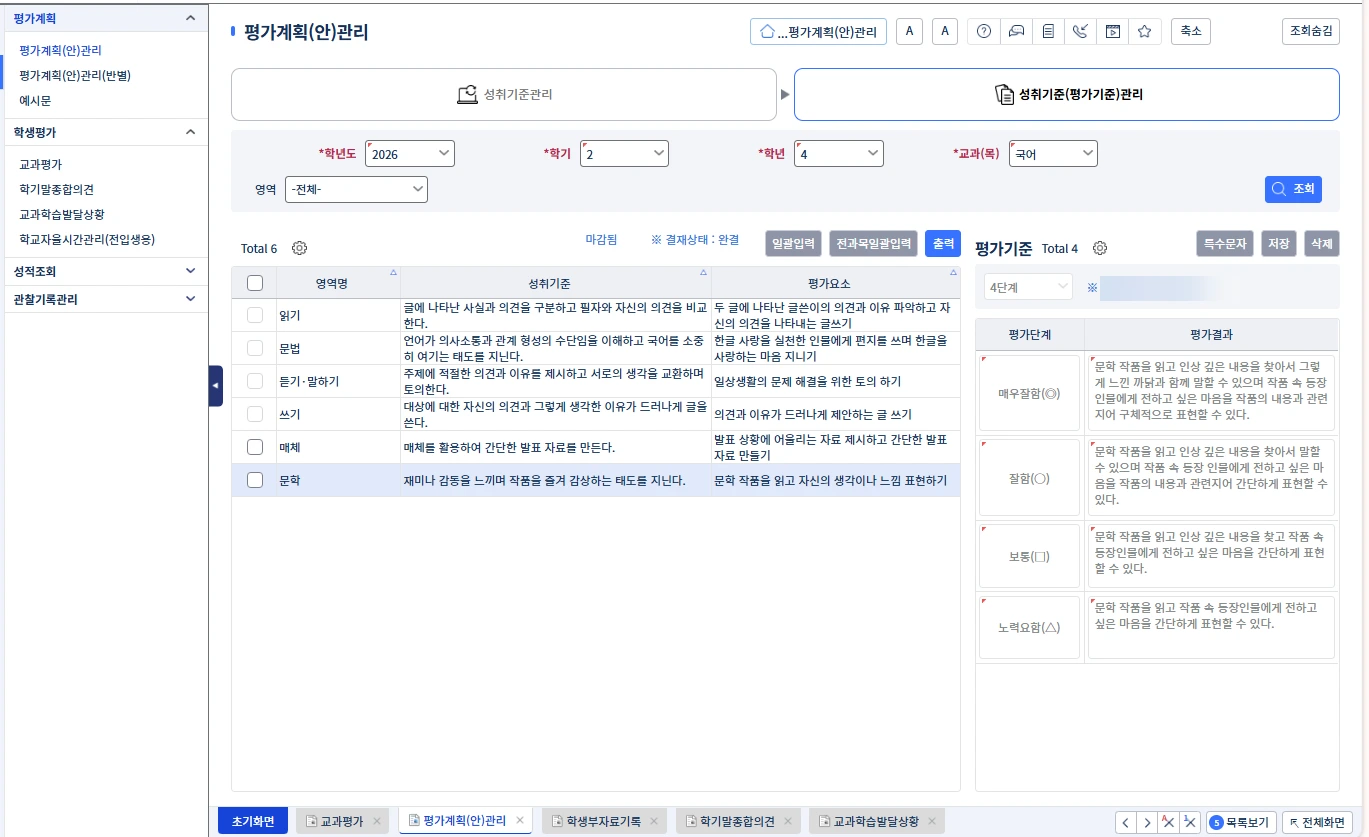The height and width of the screenshot is (837, 1369).
Task: Add page to favorites with star icon
Action: point(1144,31)
